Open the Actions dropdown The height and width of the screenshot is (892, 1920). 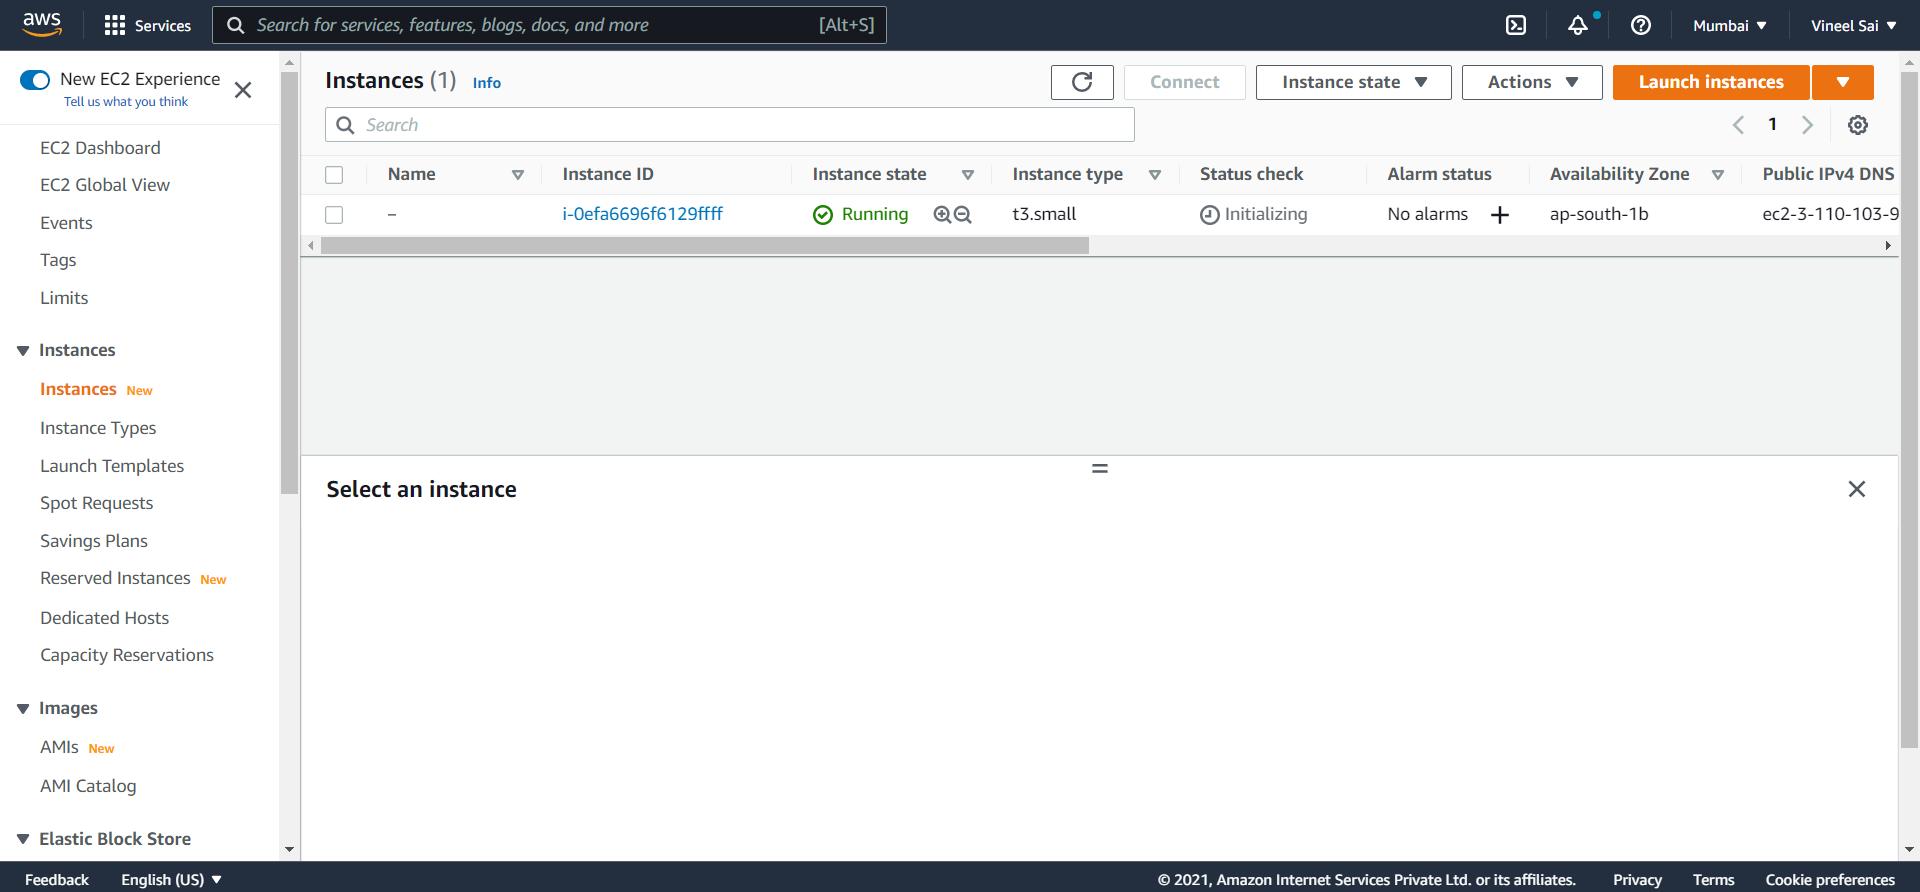tap(1531, 82)
